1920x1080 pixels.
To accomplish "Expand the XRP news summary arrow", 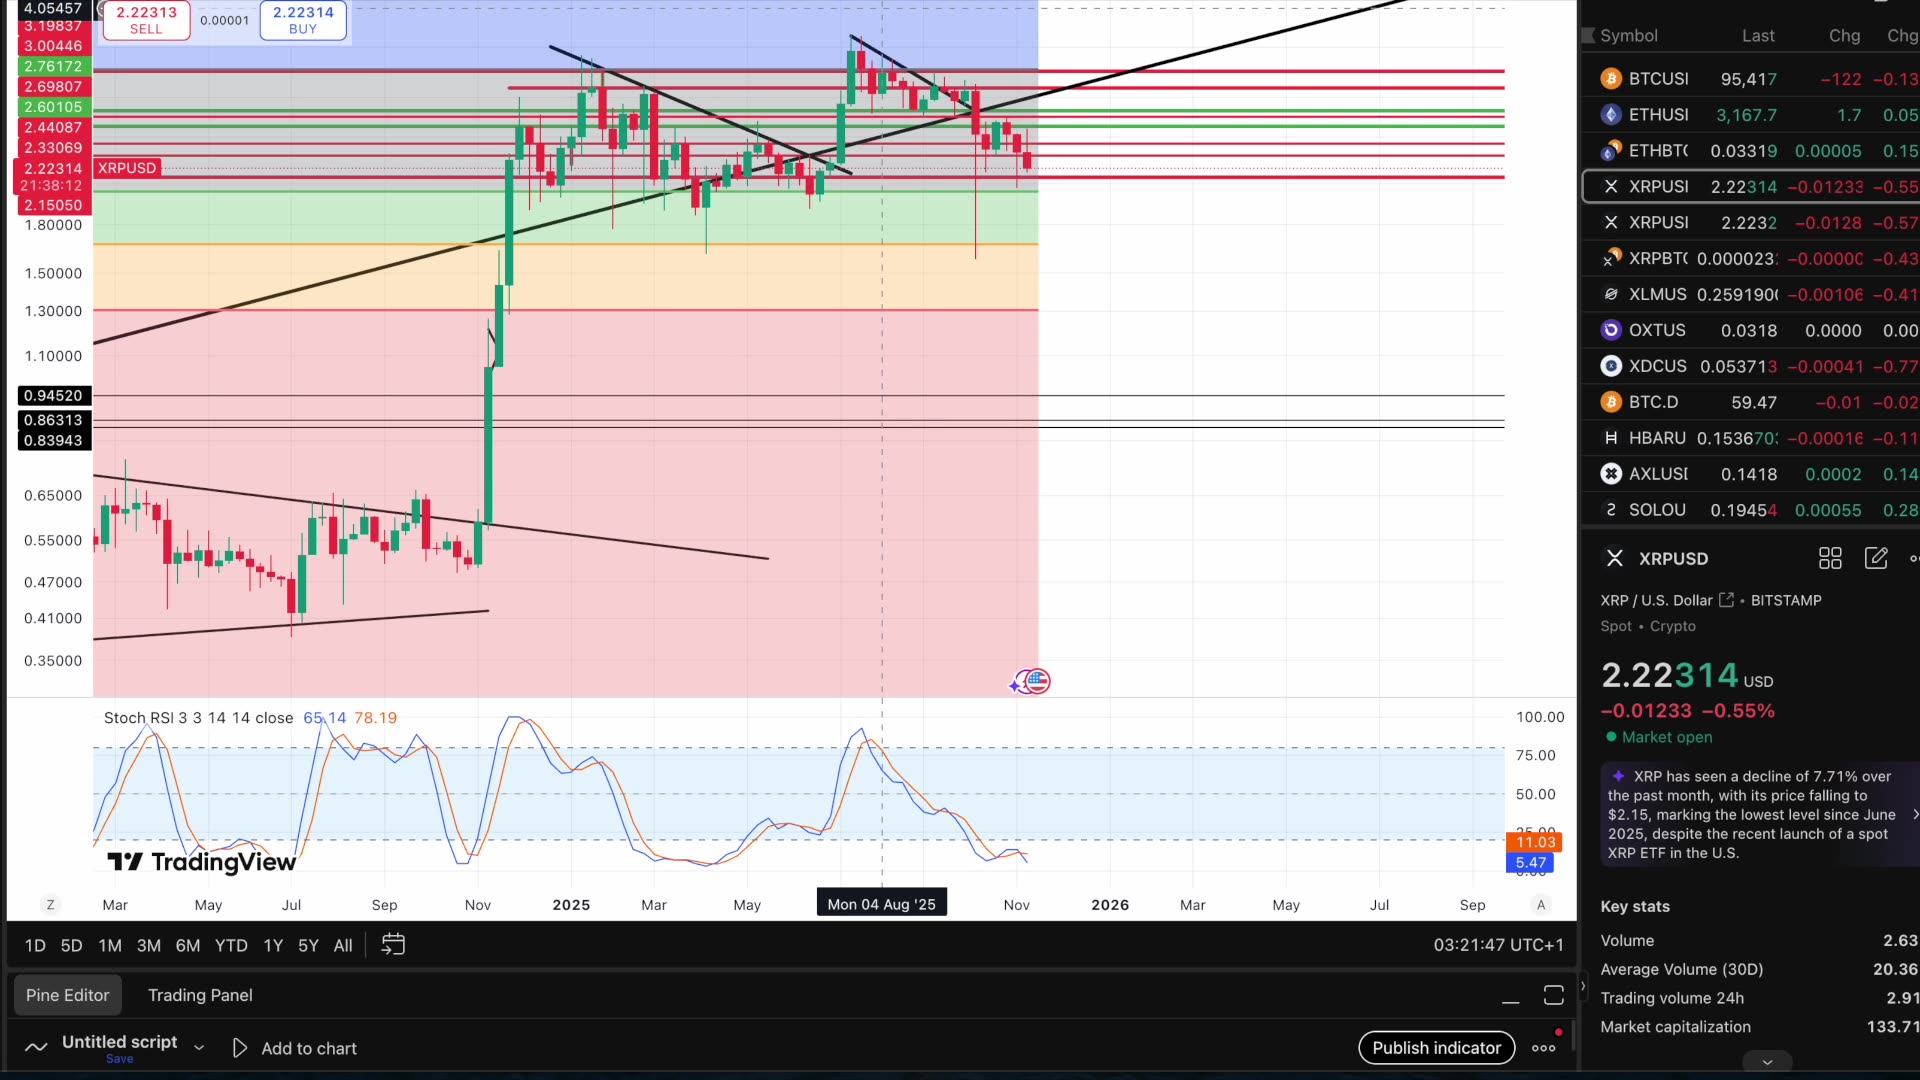I will tap(1914, 815).
